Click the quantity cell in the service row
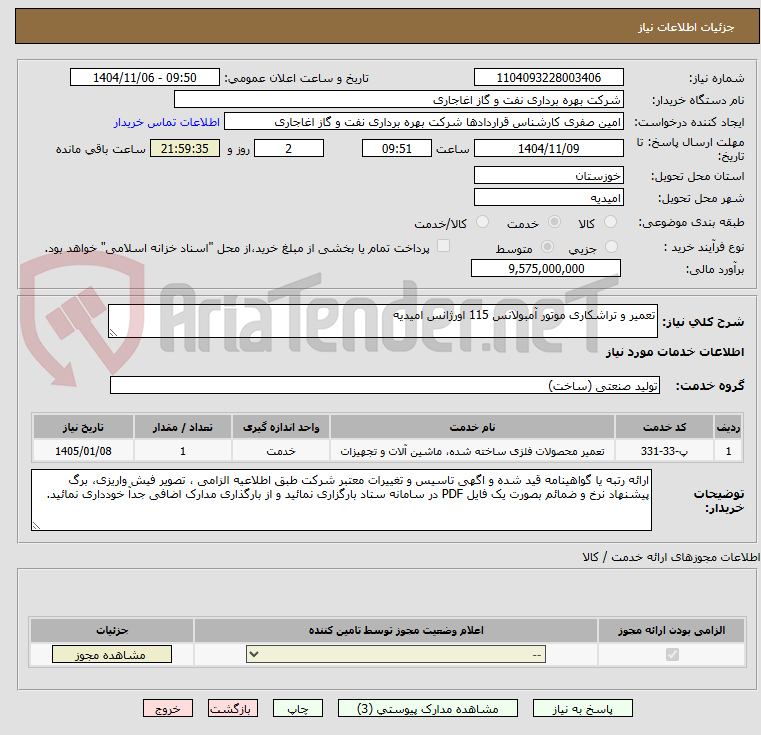The image size is (761, 735). (x=182, y=451)
